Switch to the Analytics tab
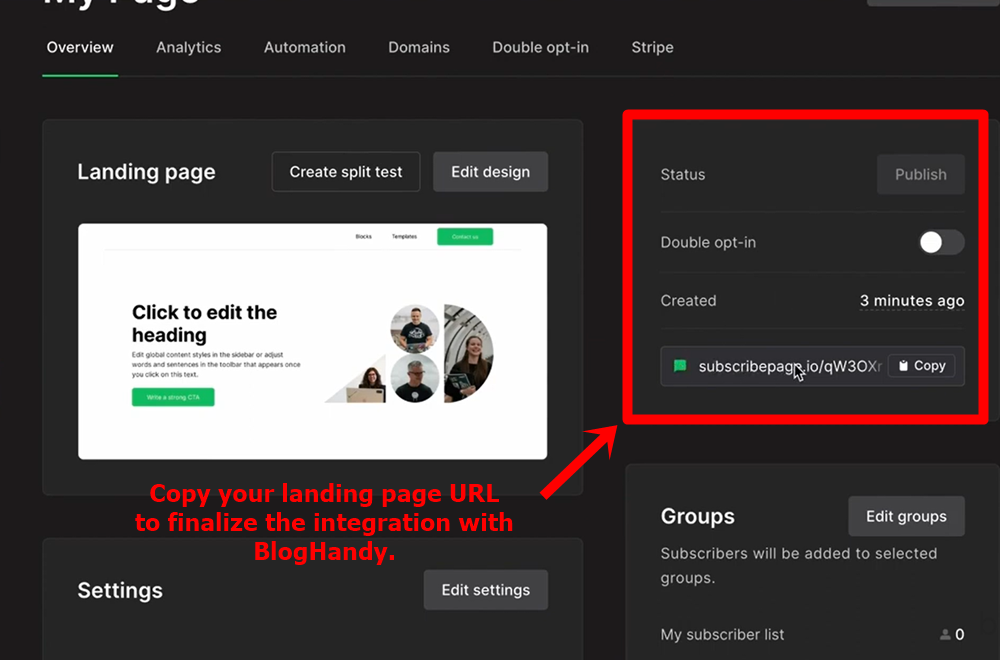 (188, 47)
